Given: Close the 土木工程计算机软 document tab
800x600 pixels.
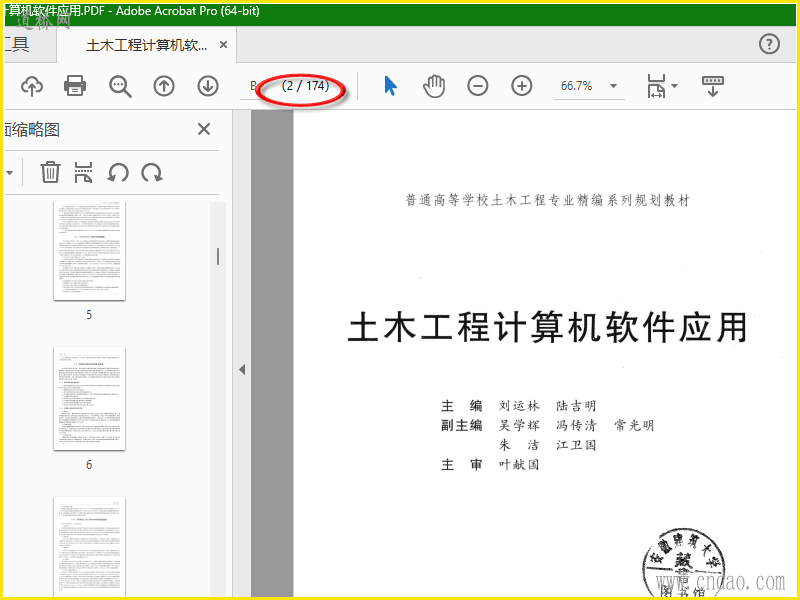Looking at the screenshot, I should point(223,45).
